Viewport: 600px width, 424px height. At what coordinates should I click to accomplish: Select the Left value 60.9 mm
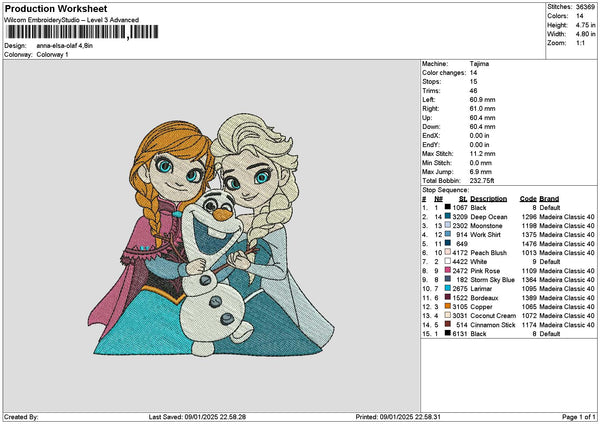[482, 100]
